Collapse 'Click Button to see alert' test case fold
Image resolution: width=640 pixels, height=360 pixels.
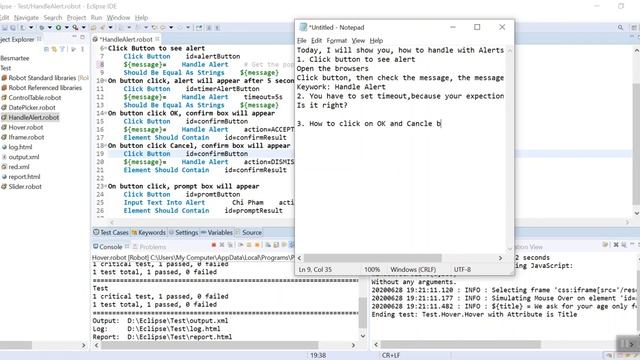[x=106, y=48]
